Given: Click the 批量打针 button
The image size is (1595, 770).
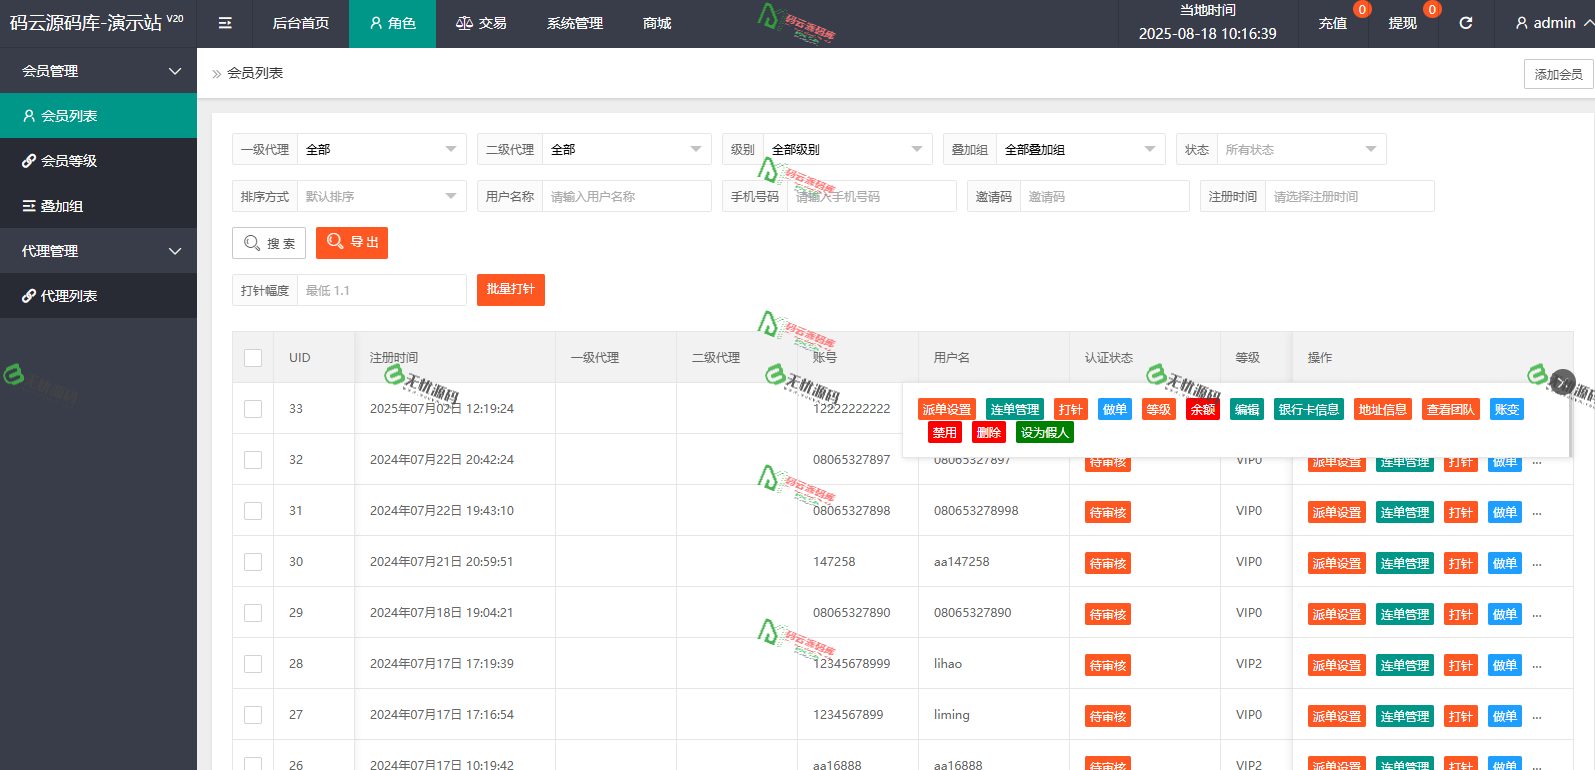Looking at the screenshot, I should [510, 290].
